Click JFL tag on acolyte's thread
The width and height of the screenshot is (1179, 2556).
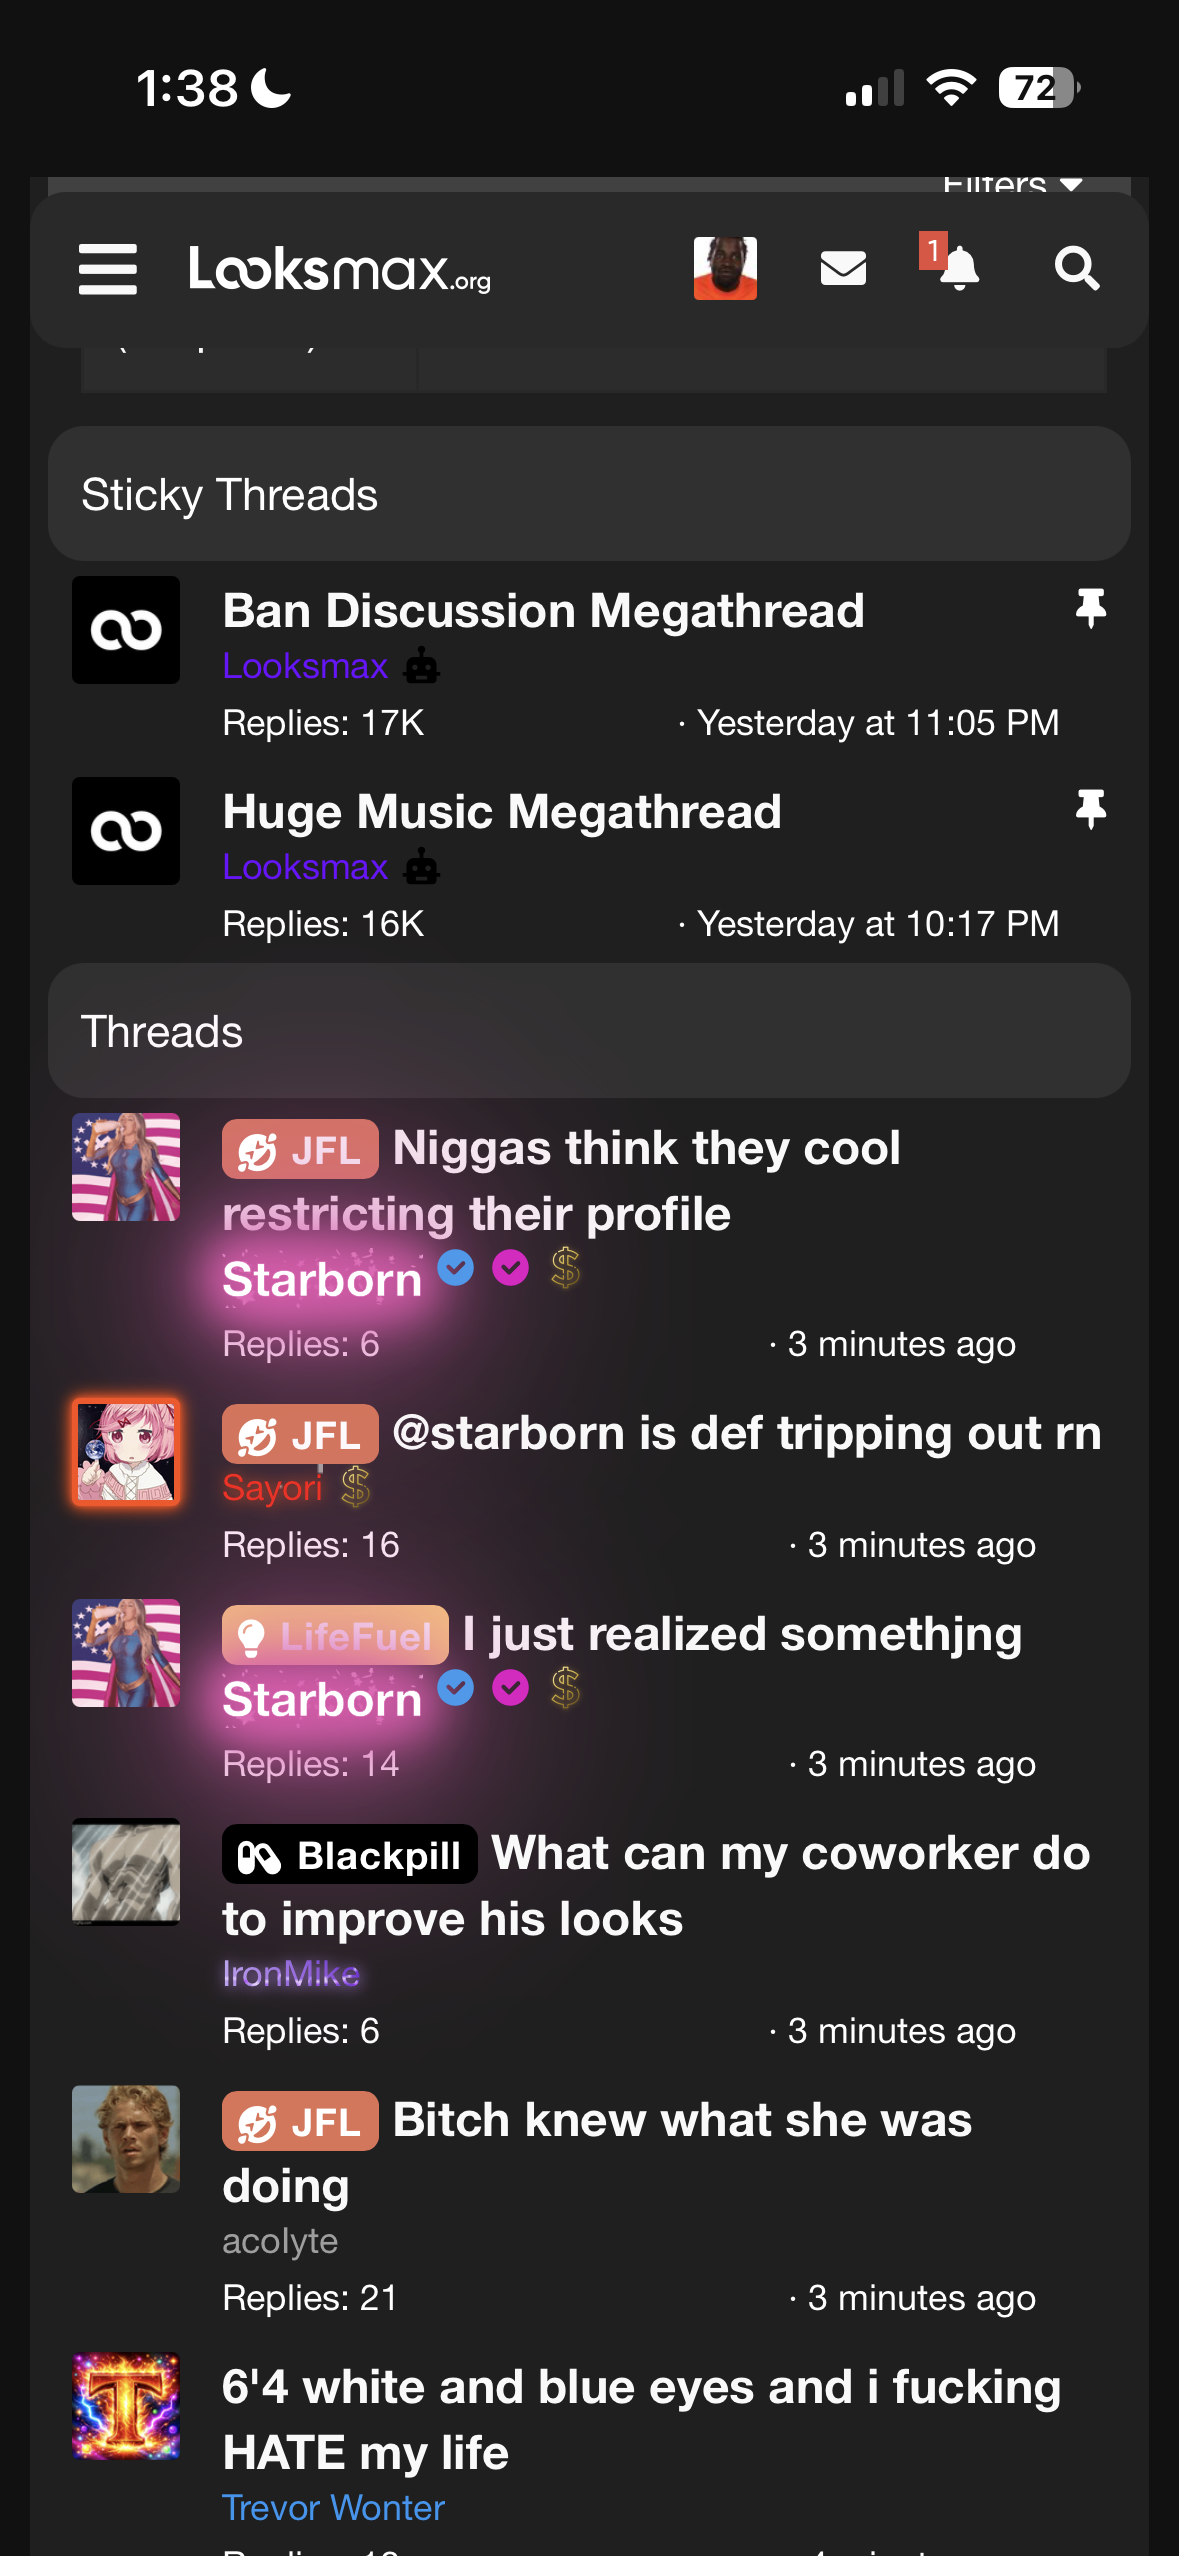(300, 2121)
